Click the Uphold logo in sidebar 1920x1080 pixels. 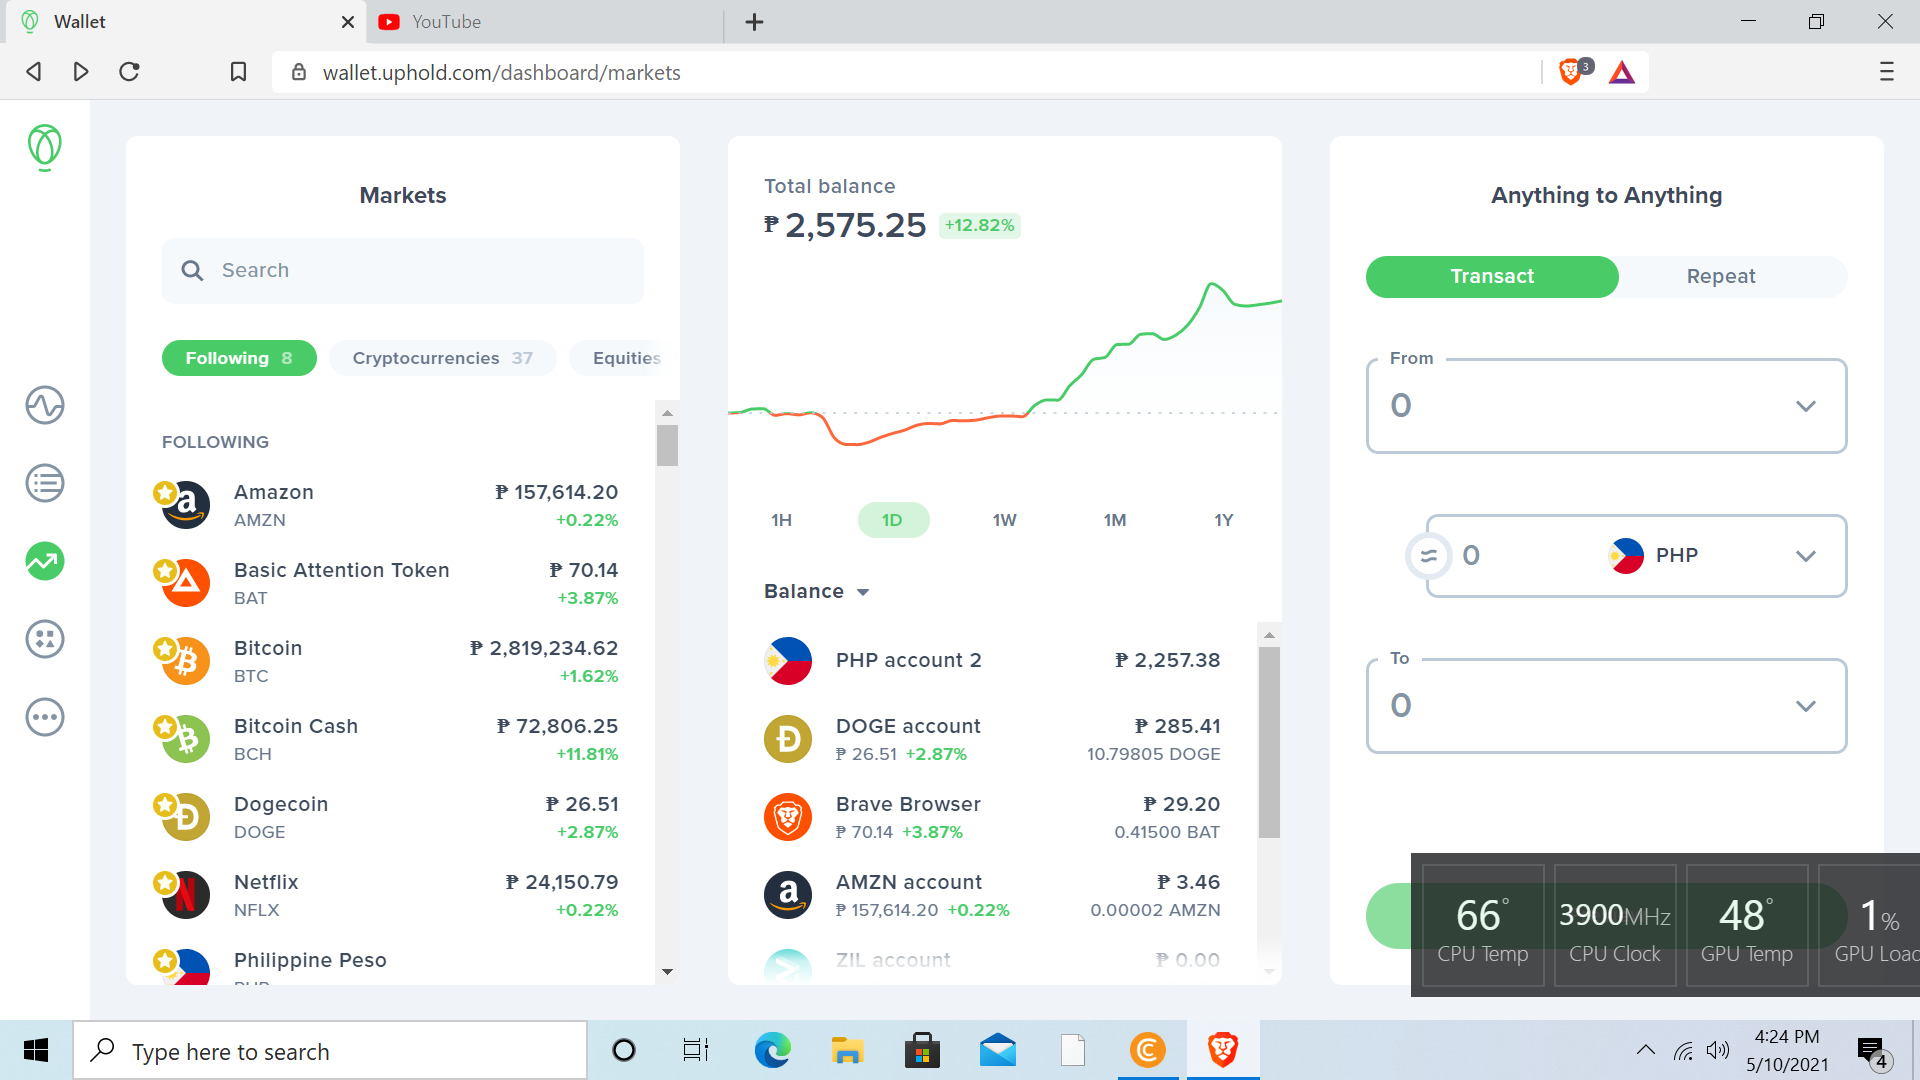click(44, 148)
